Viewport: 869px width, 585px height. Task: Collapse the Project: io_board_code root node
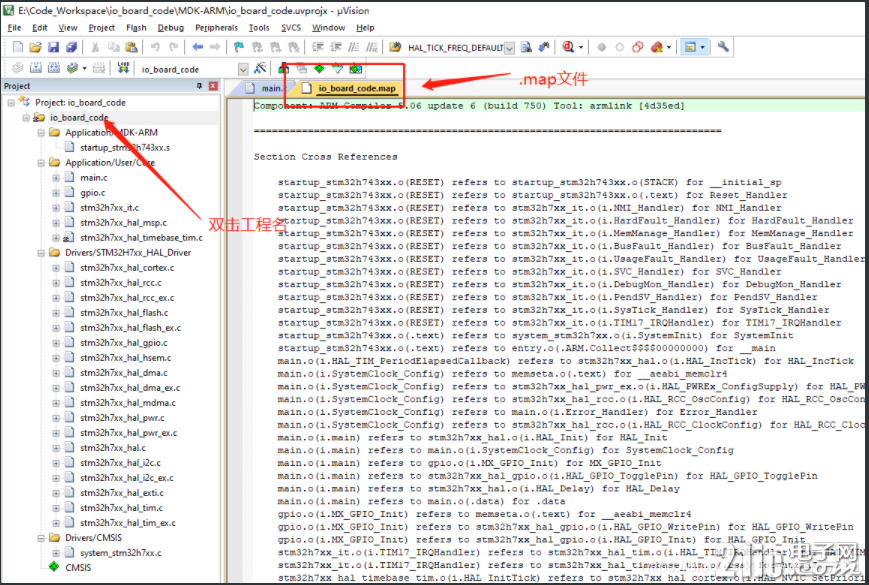11,102
